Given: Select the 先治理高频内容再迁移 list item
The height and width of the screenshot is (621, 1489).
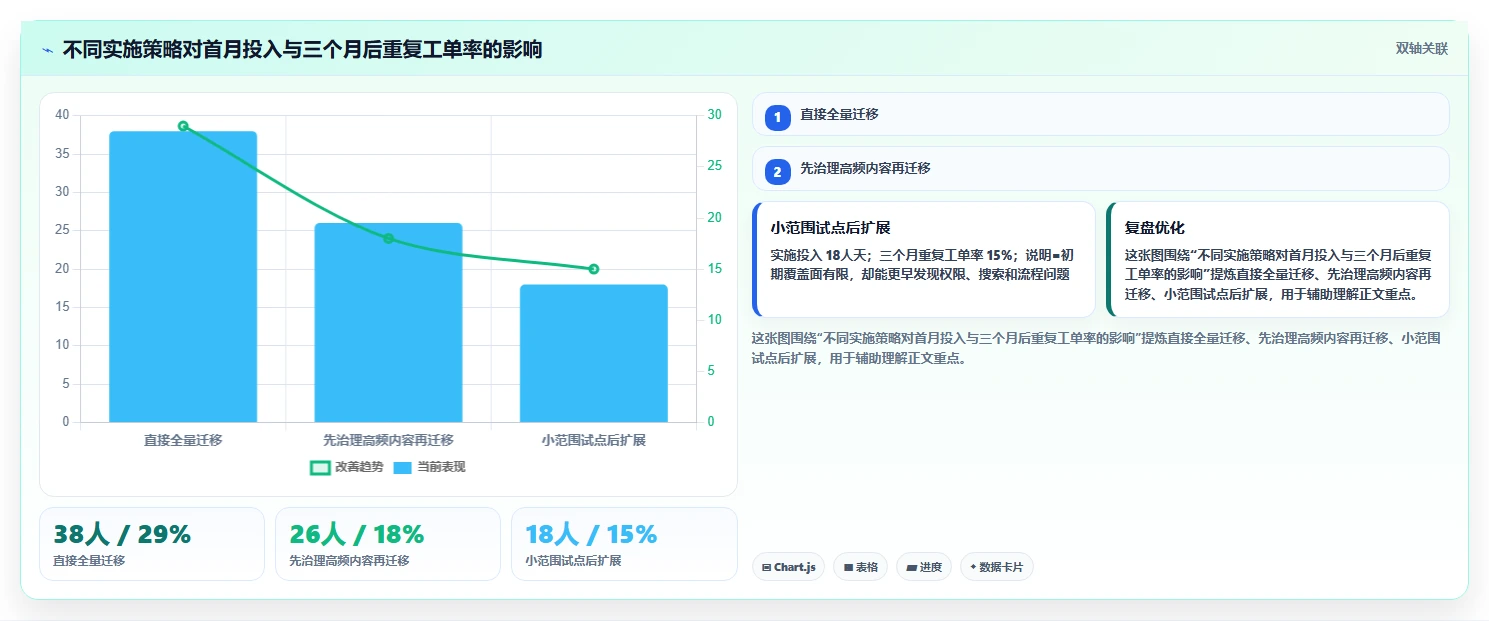Looking at the screenshot, I should click(1100, 168).
